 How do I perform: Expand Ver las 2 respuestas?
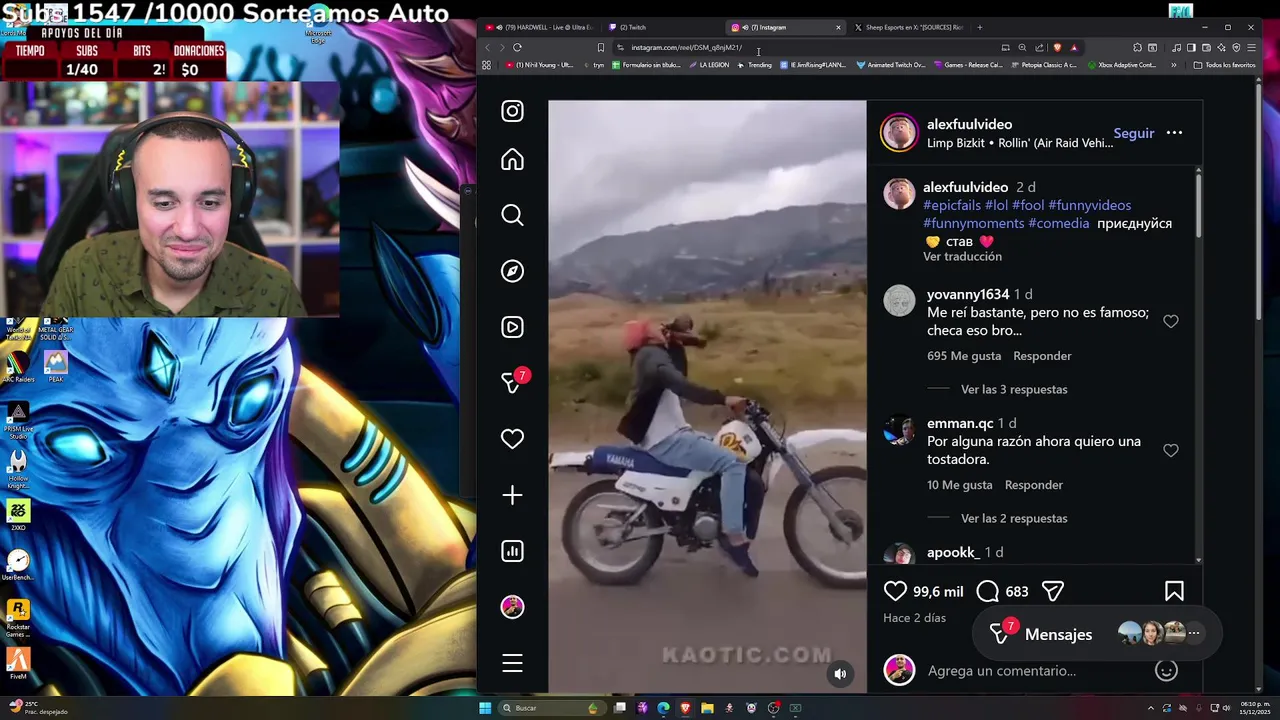coord(1014,518)
